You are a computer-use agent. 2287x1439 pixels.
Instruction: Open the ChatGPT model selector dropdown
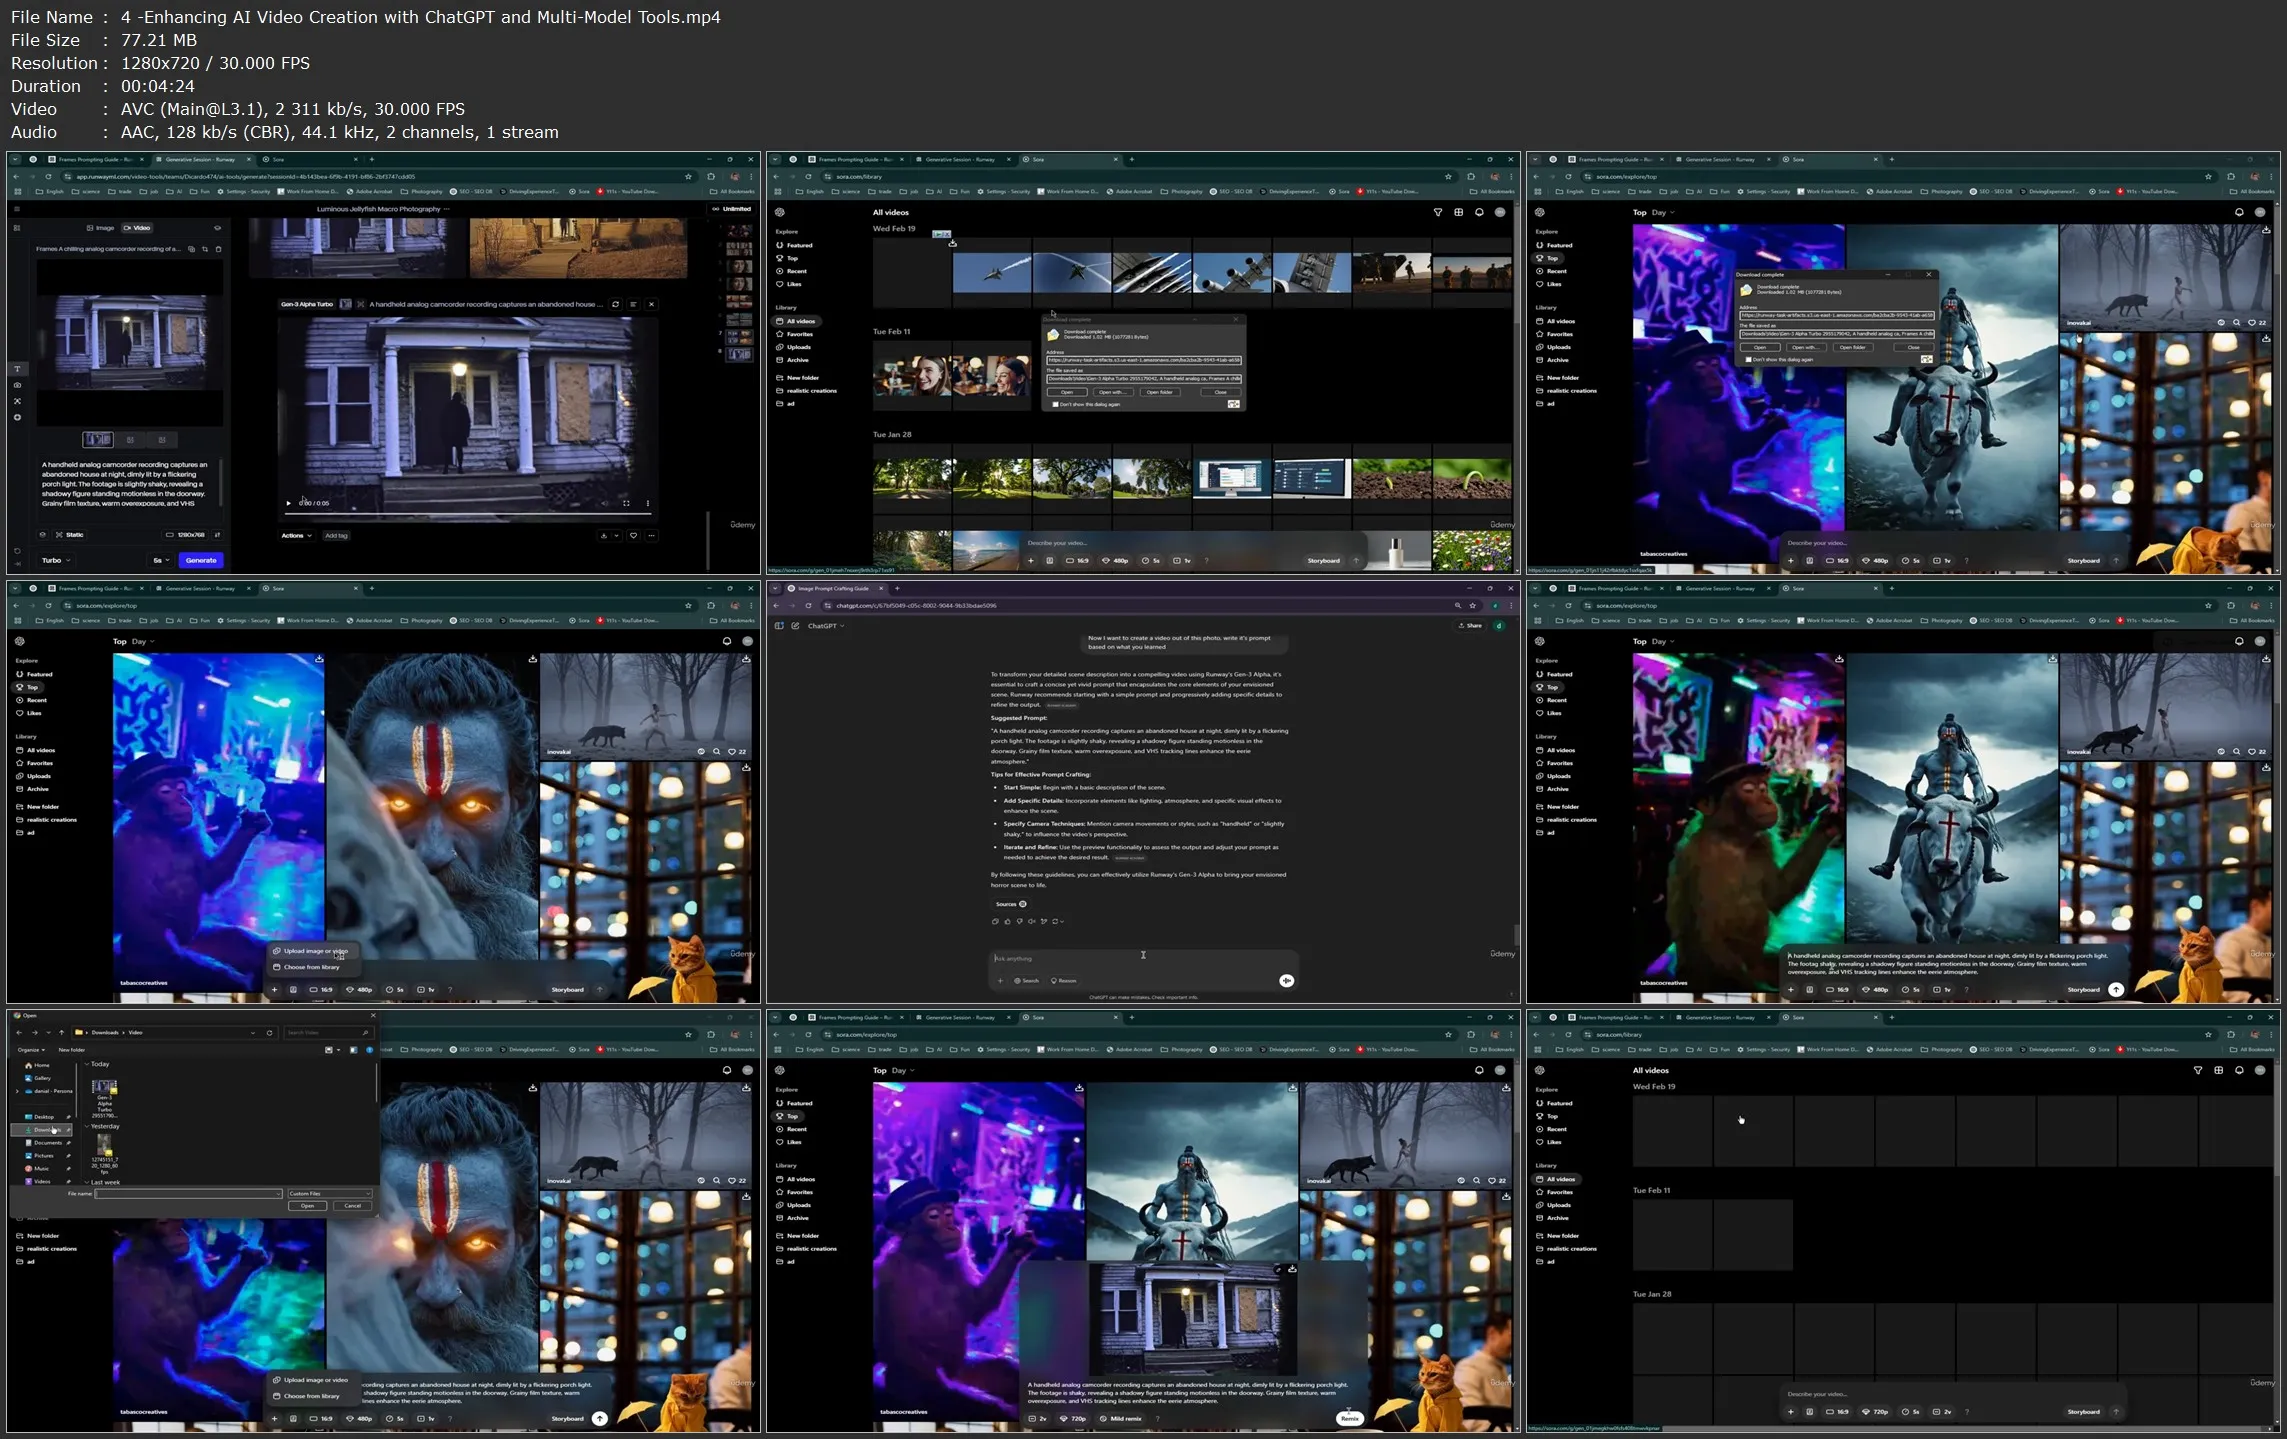pyautogui.click(x=826, y=626)
